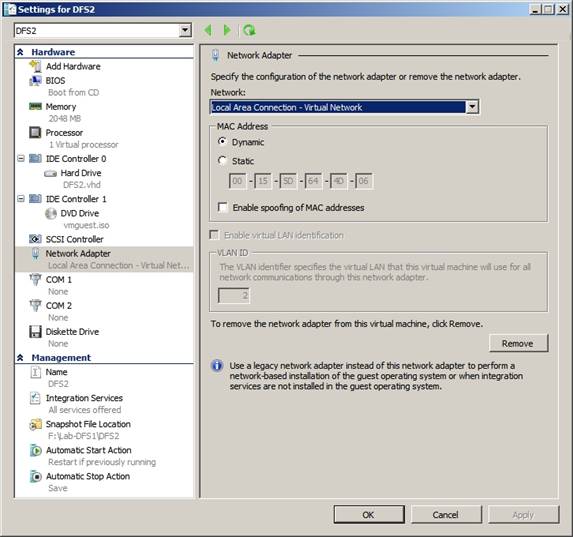Select the Processor icon

[x=35, y=132]
